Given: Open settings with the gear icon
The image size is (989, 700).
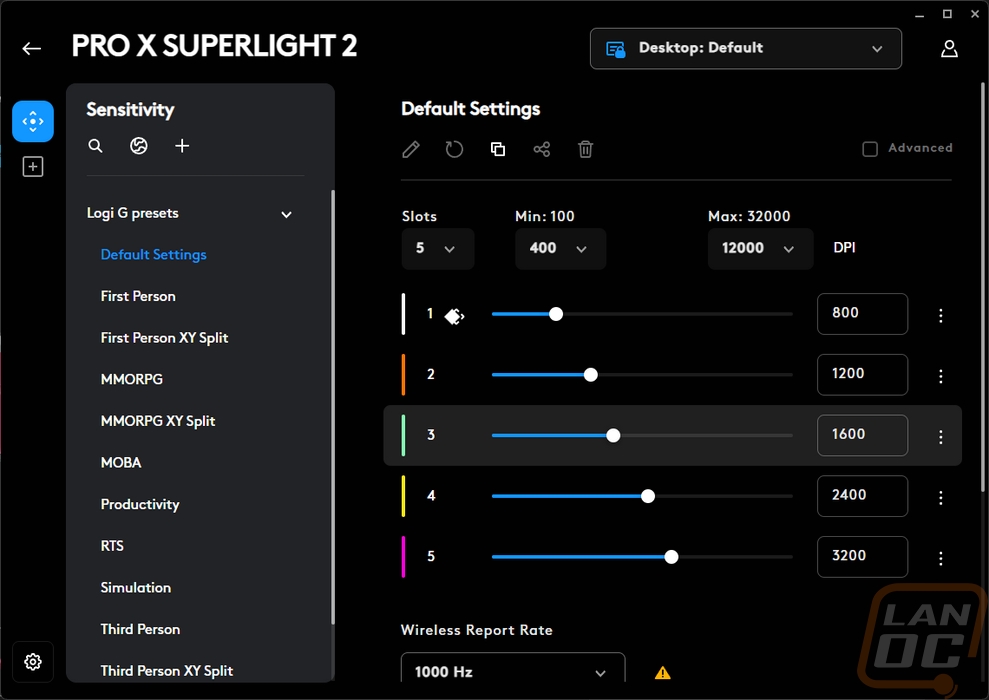Looking at the screenshot, I should tap(33, 662).
